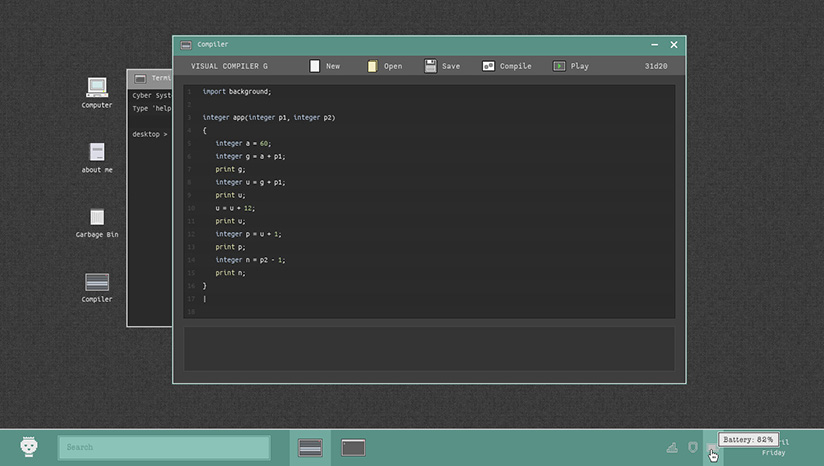
Task: Click the network icon in system tray
Action: [672, 447]
